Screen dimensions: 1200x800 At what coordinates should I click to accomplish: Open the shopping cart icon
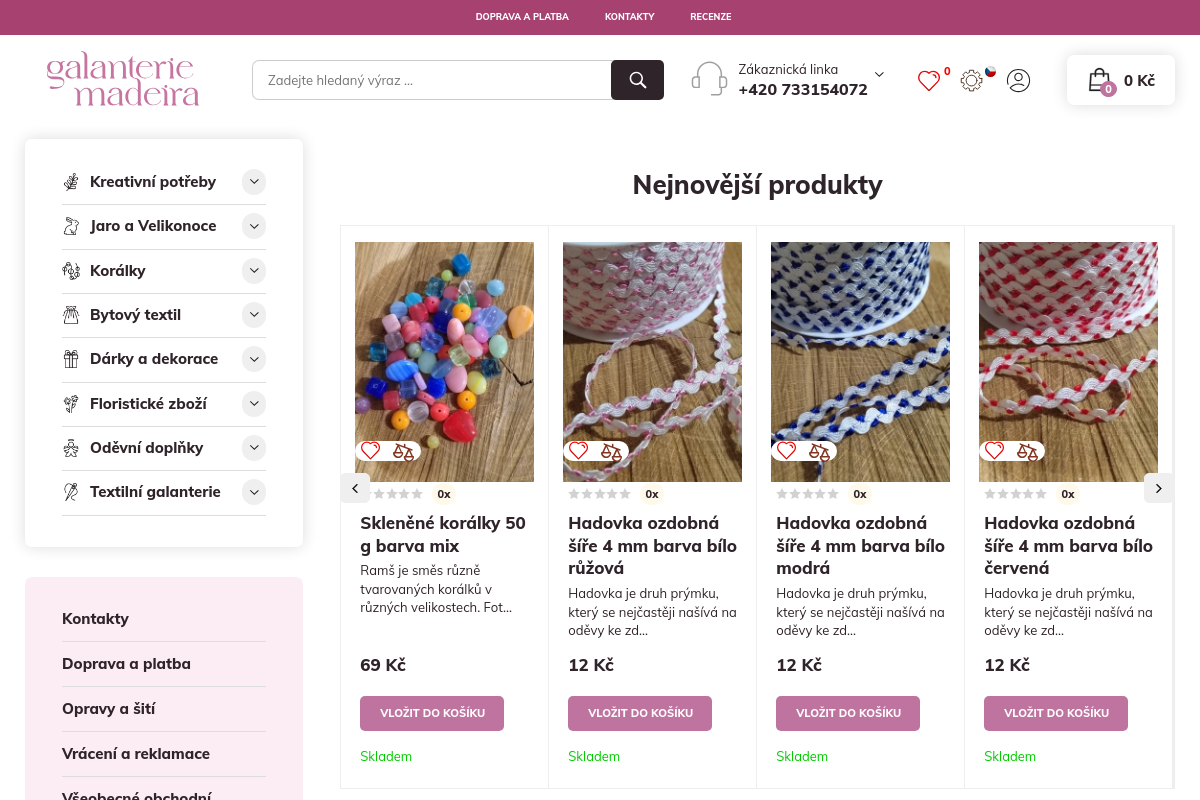tap(1099, 80)
